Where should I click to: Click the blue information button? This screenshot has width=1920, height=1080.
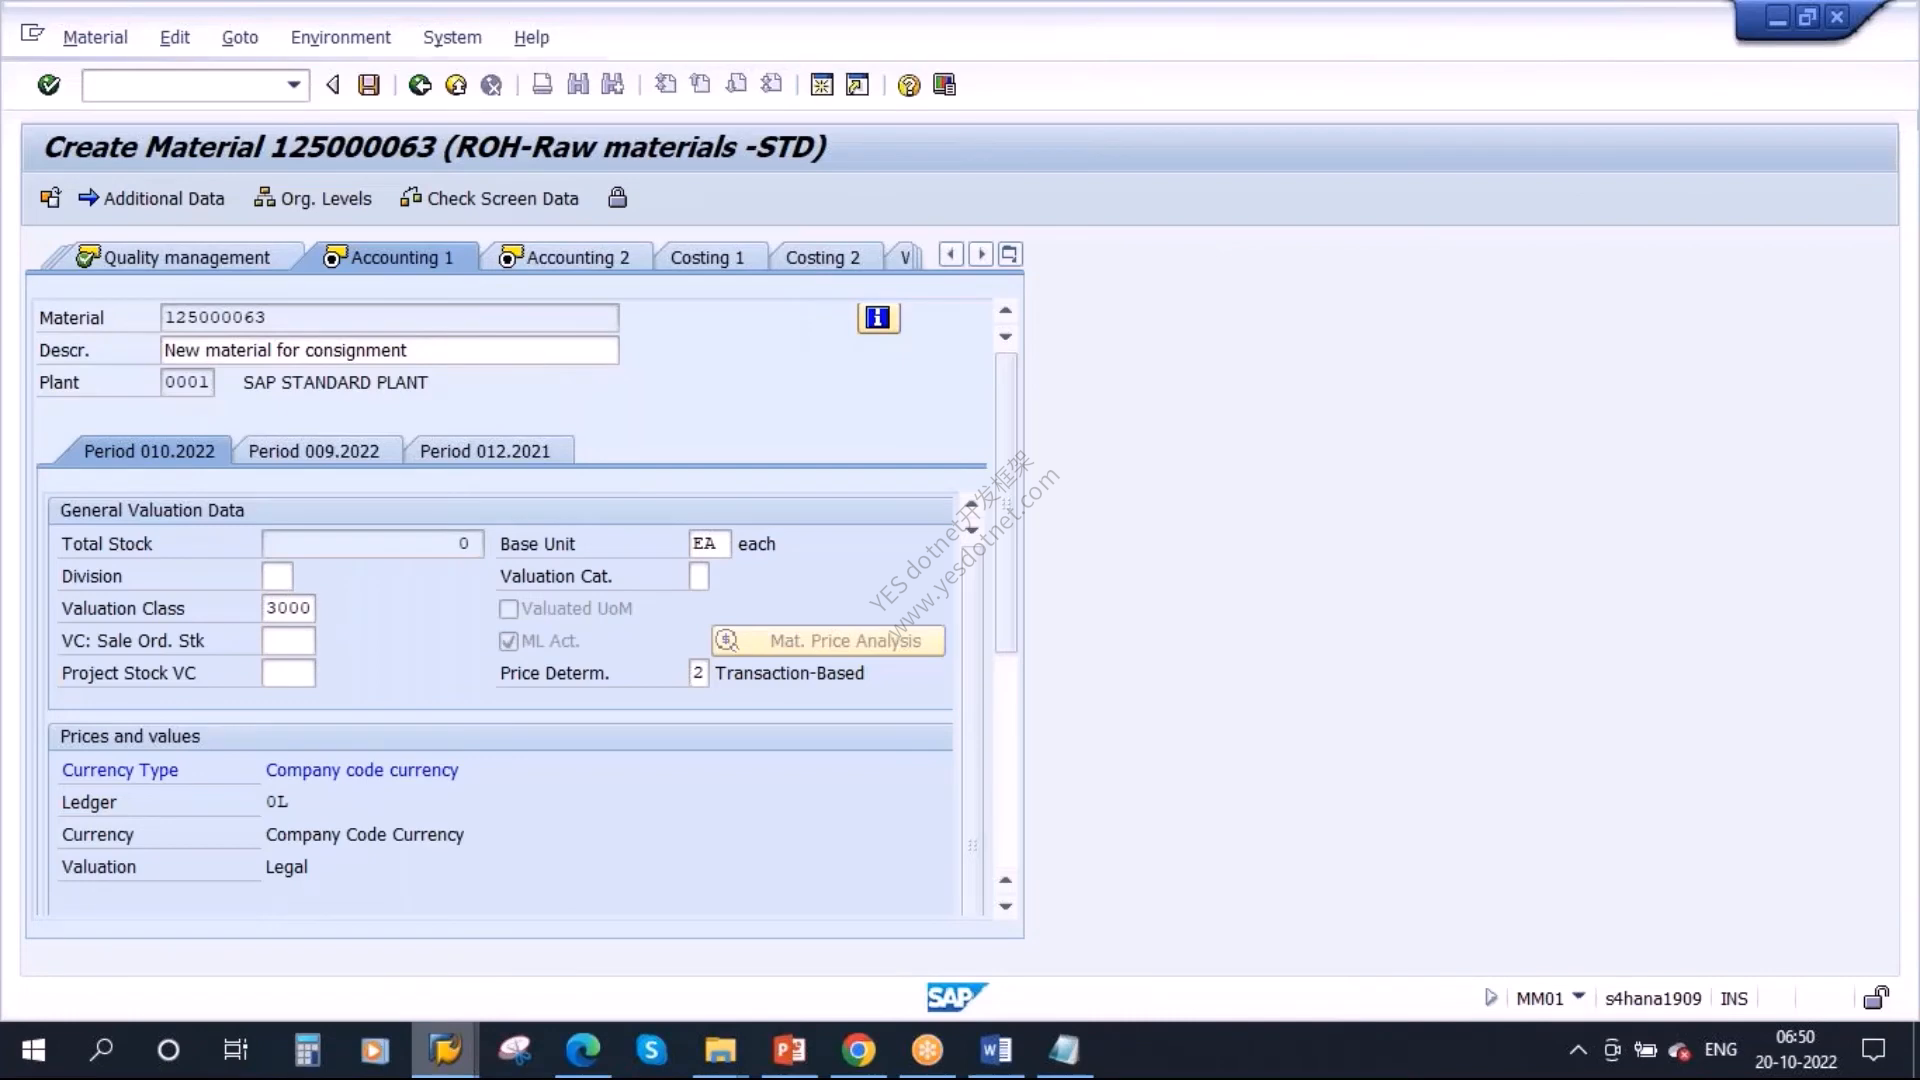pos(878,318)
